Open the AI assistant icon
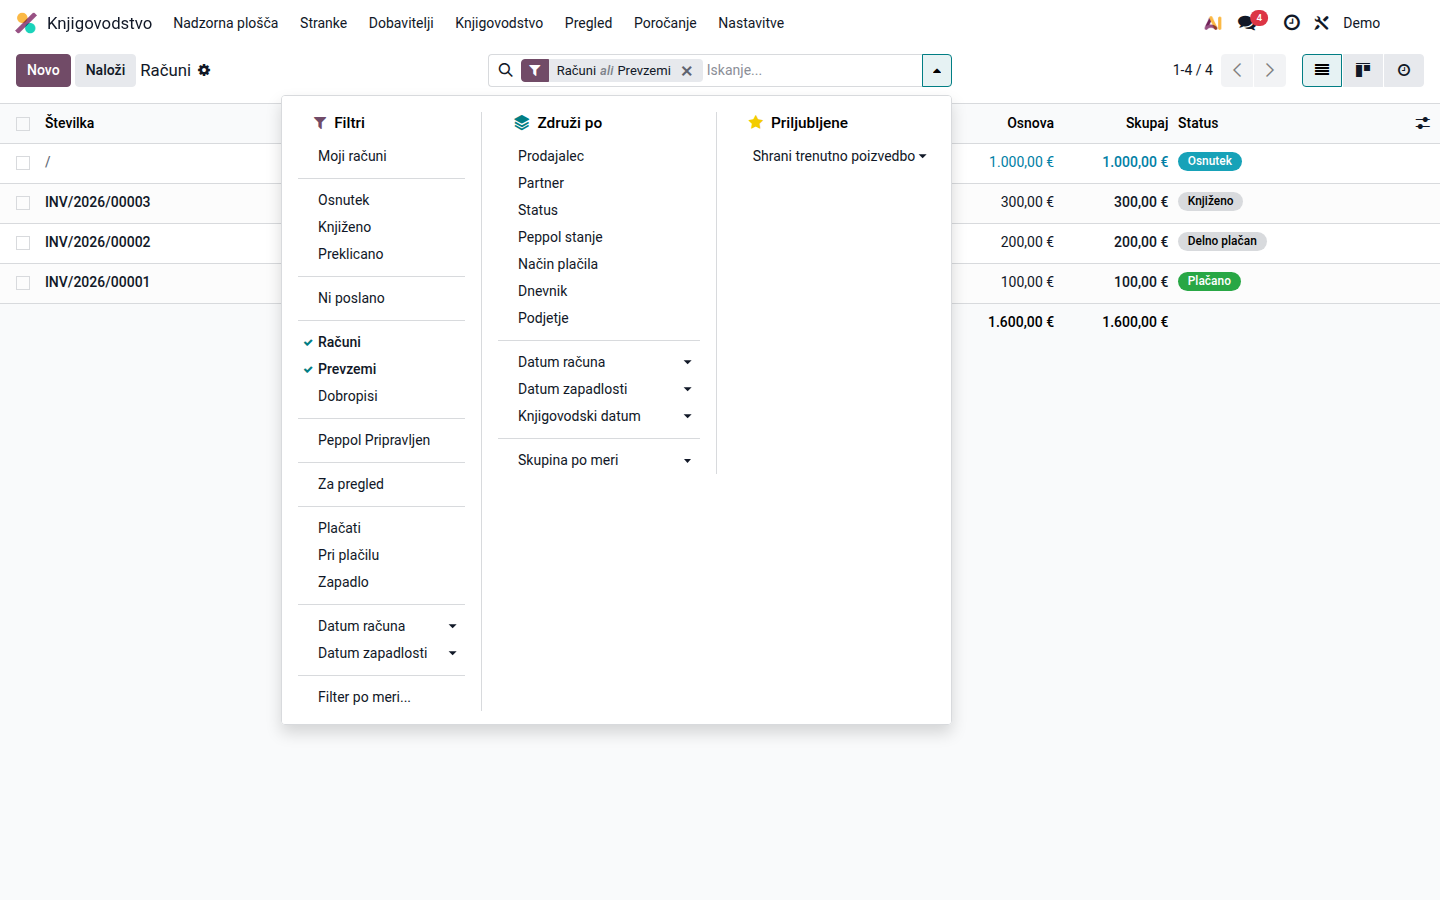The height and width of the screenshot is (900, 1440). pyautogui.click(x=1212, y=23)
